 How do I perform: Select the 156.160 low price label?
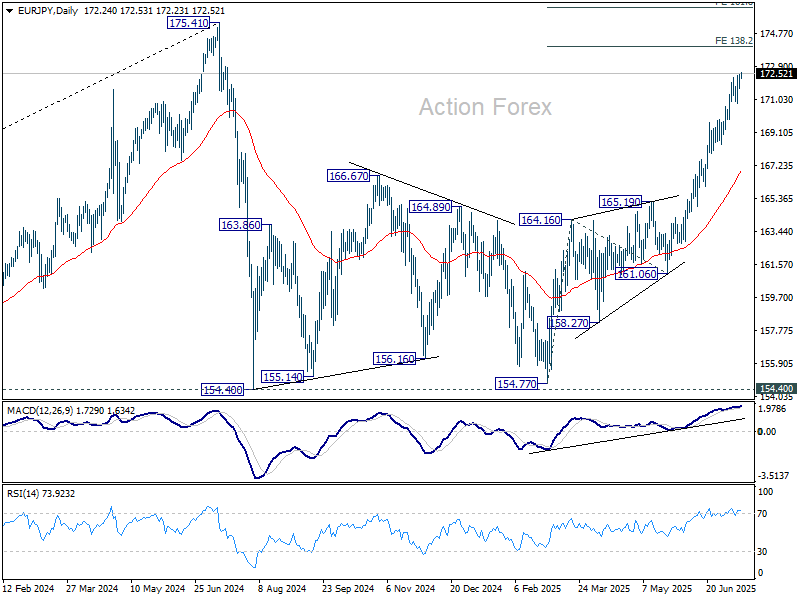394,358
